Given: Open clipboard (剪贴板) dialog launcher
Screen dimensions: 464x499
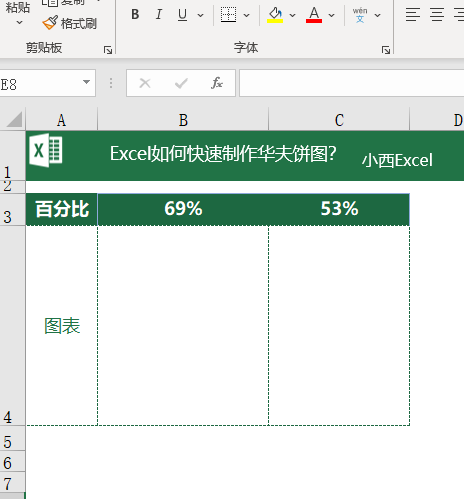Looking at the screenshot, I should point(108,50).
